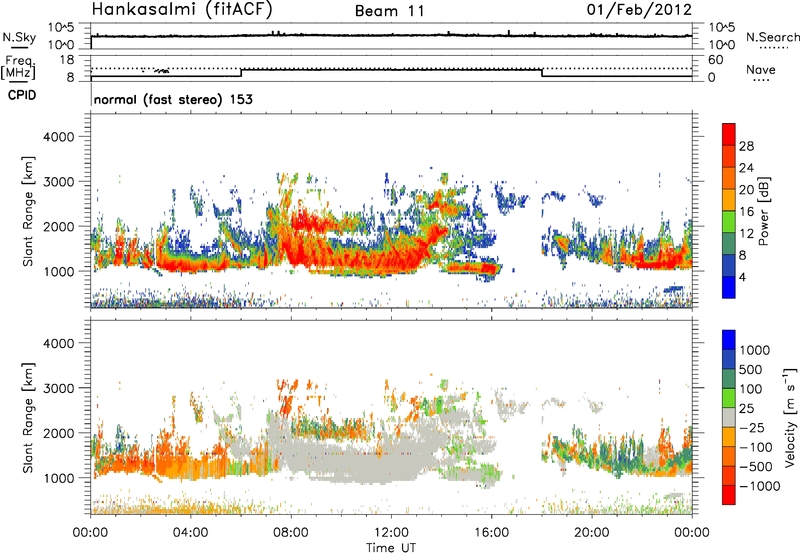The width and height of the screenshot is (800, 554).
Task: Click the 12:00 time axis tick label
Action: [x=391, y=532]
